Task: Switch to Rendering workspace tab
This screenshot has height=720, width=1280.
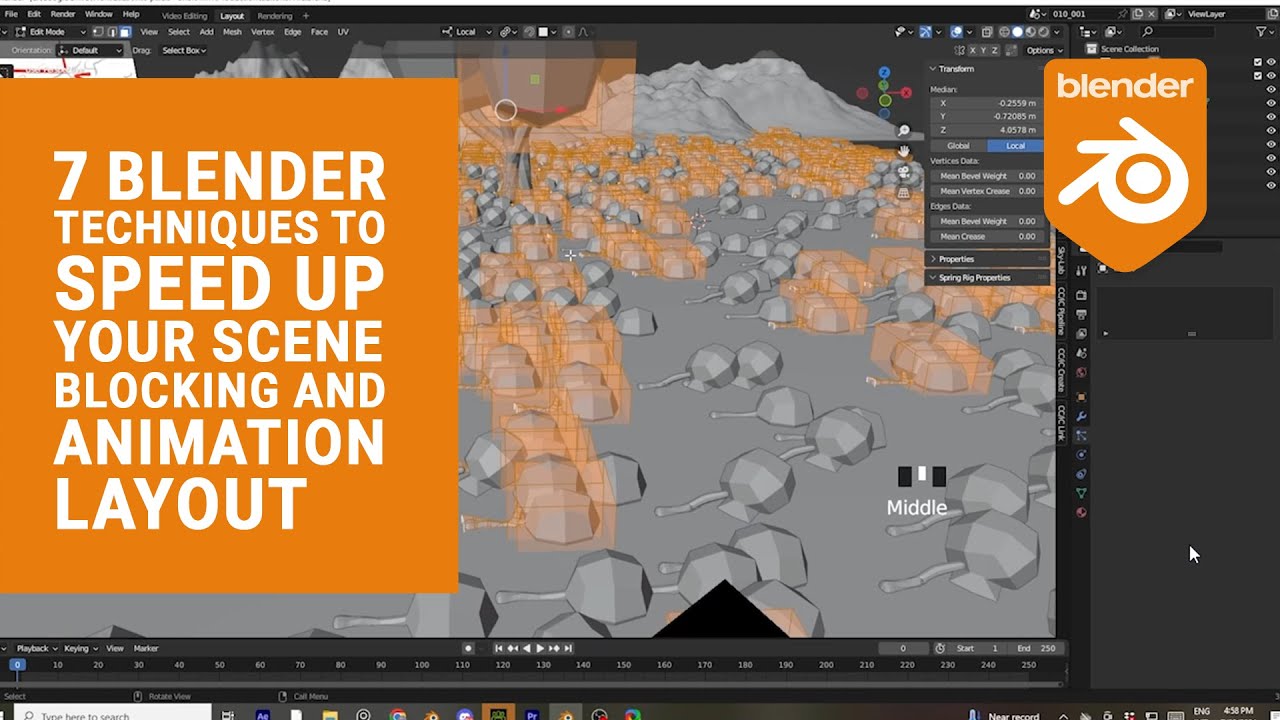Action: tap(275, 16)
